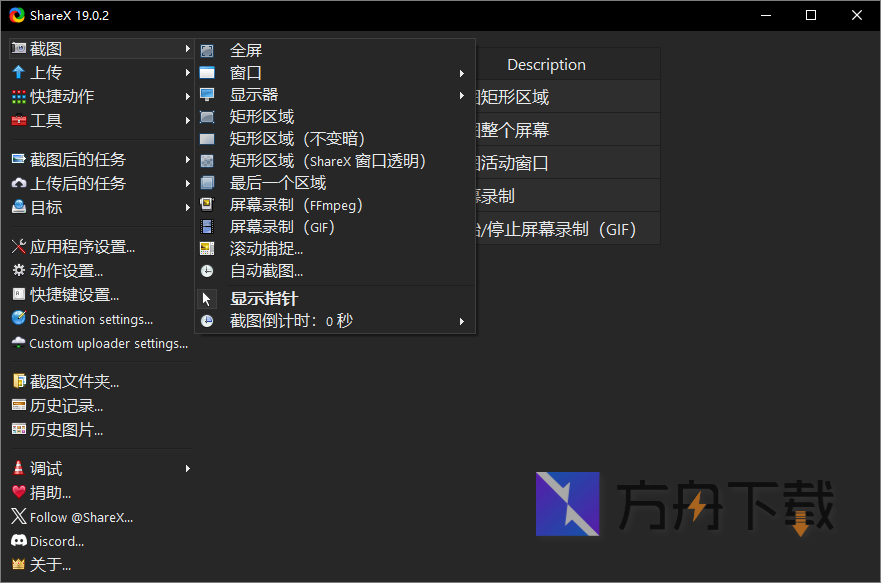Screen dimensions: 881x583
Task: Open the 目标 menu
Action: [38, 207]
